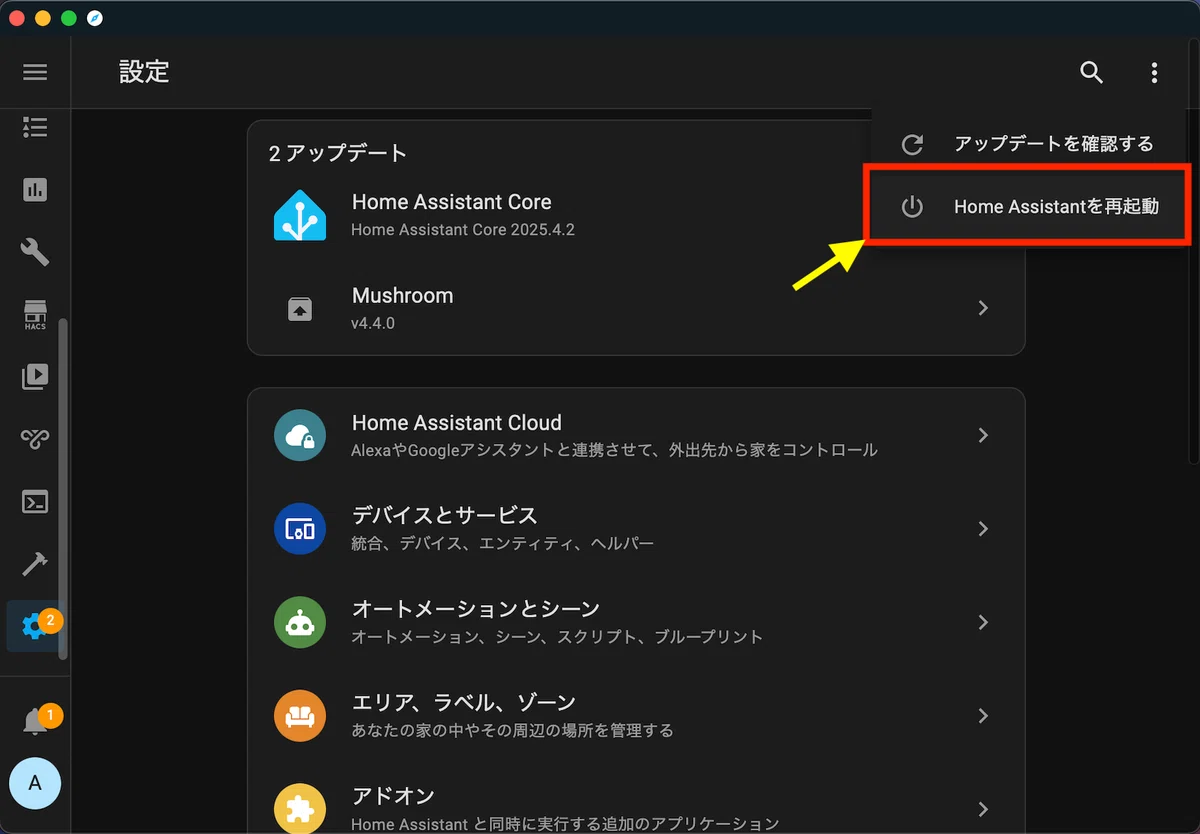
Task: Open the Mushroom v4.4.0 update entry
Action: (x=636, y=308)
